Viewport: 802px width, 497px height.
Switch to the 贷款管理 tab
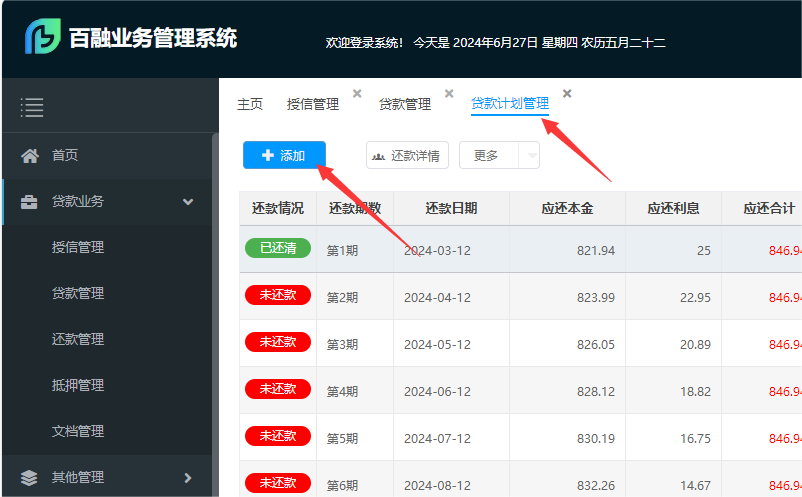(405, 104)
